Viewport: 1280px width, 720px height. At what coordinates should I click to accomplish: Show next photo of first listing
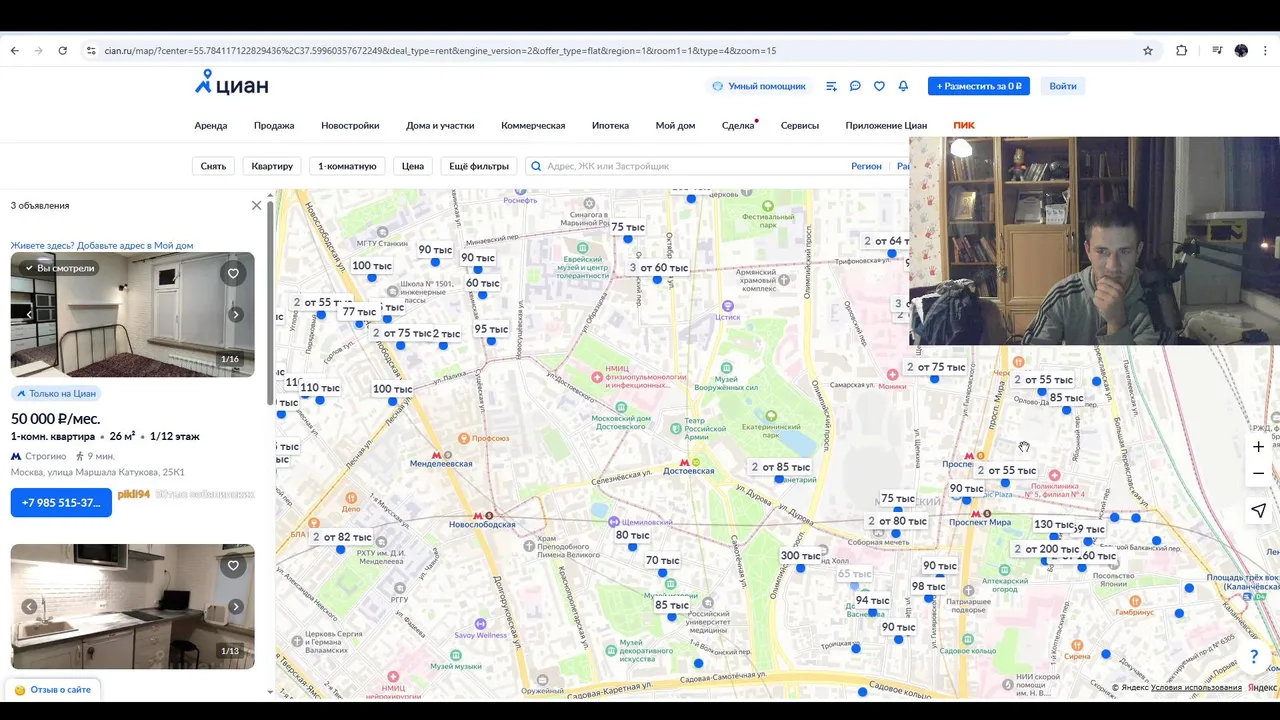(236, 314)
